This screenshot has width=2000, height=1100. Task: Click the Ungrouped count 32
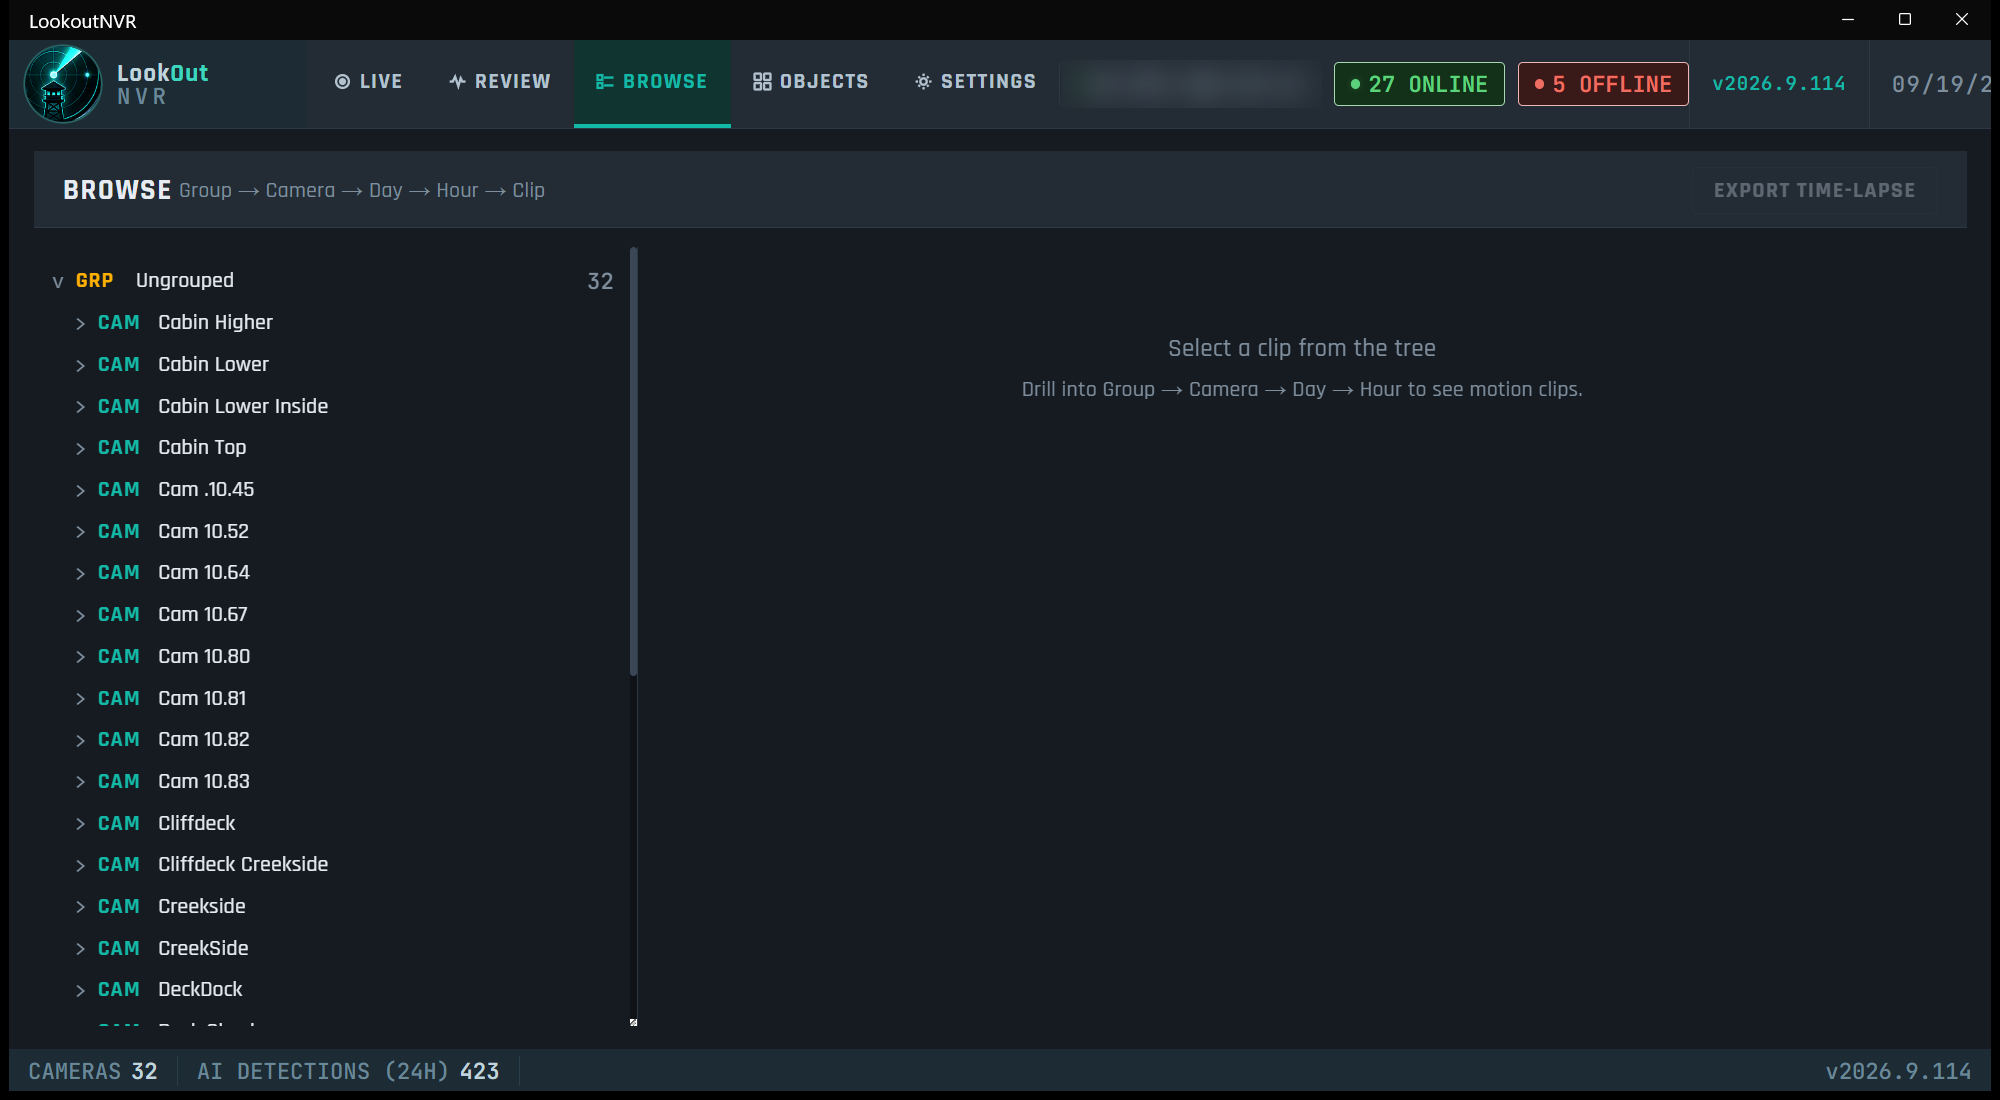(x=600, y=282)
